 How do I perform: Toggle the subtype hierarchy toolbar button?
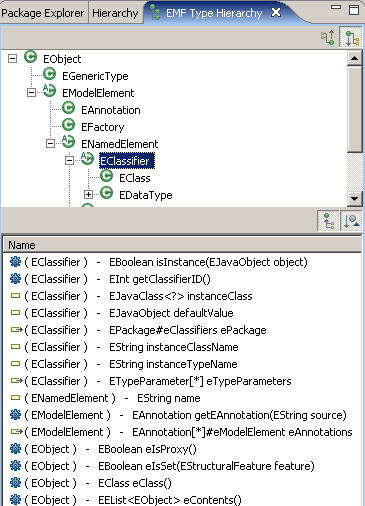352,38
